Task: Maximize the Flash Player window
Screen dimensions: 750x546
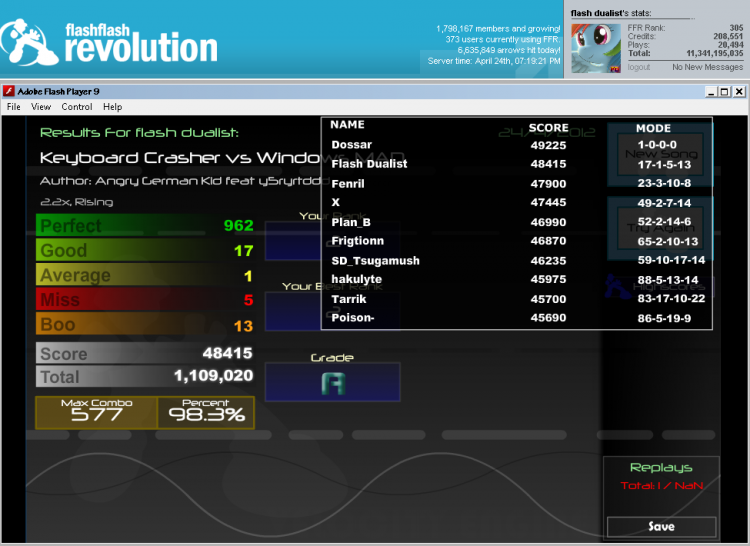Action: (725, 92)
